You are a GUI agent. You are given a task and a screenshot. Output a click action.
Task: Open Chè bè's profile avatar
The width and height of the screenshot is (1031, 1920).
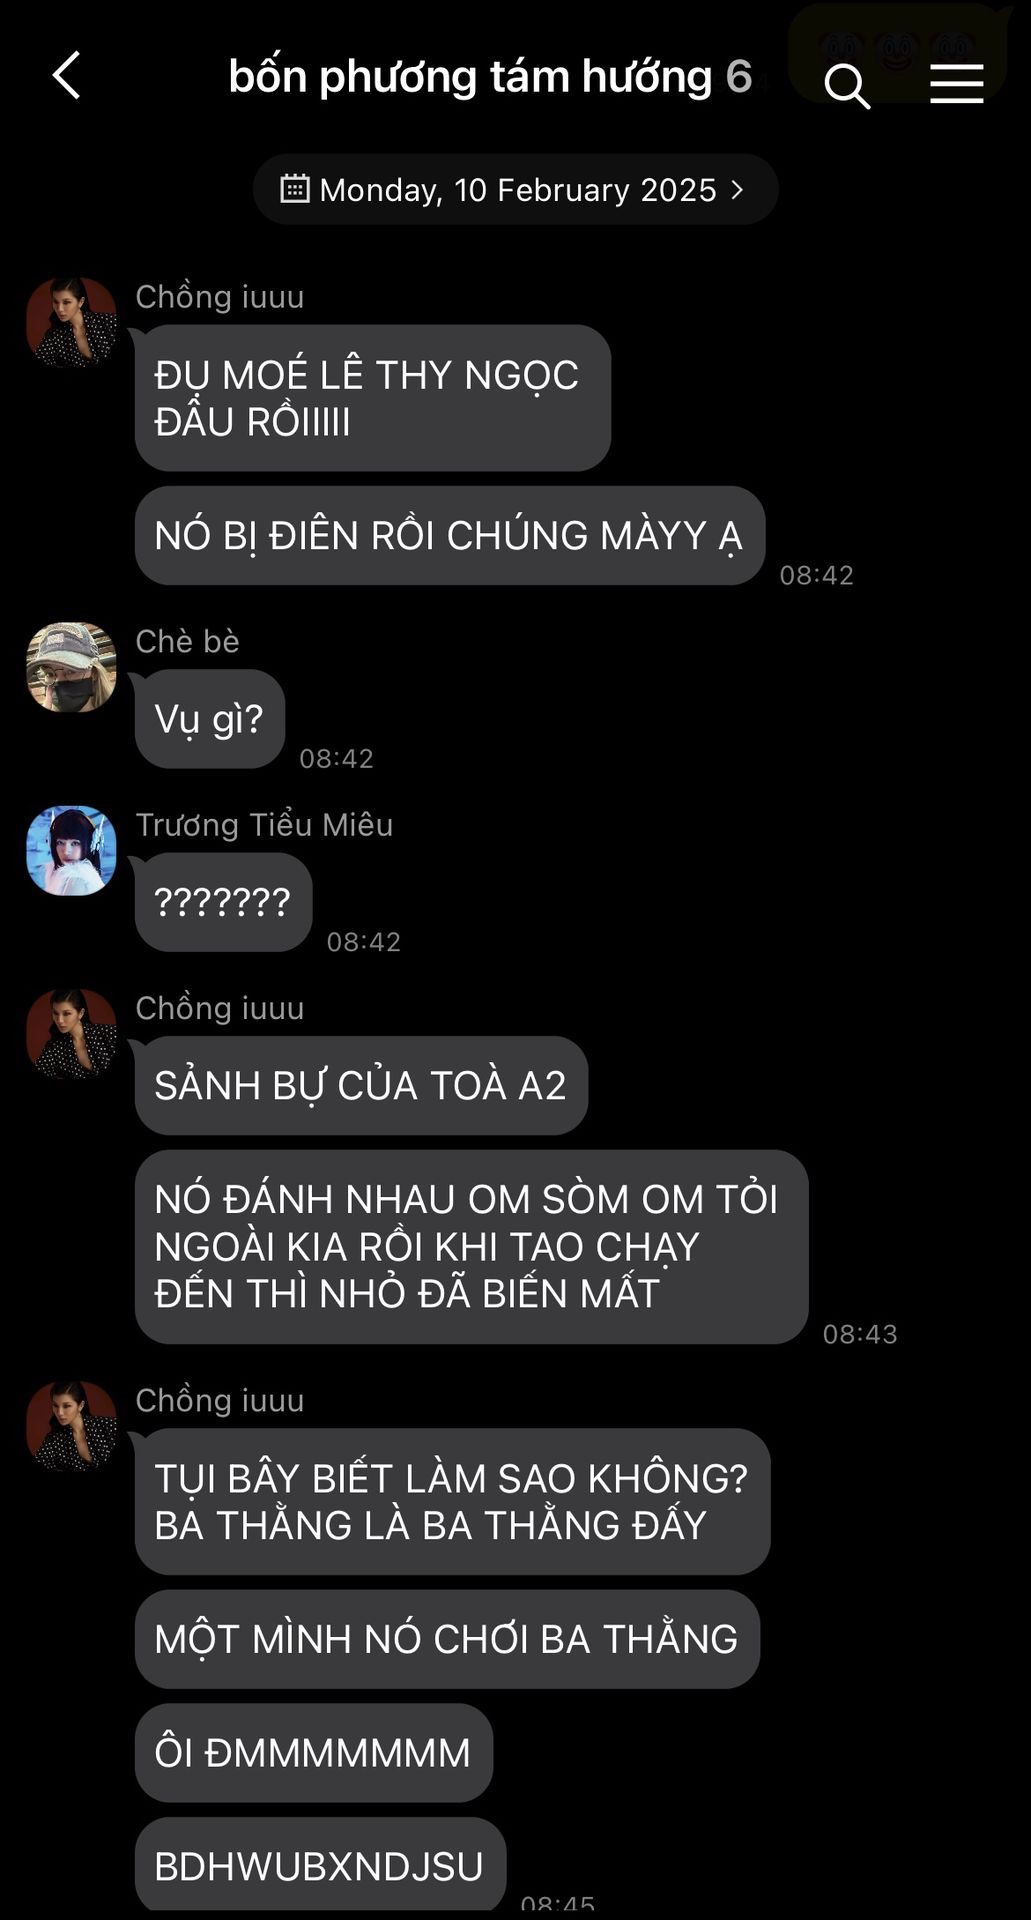71,667
